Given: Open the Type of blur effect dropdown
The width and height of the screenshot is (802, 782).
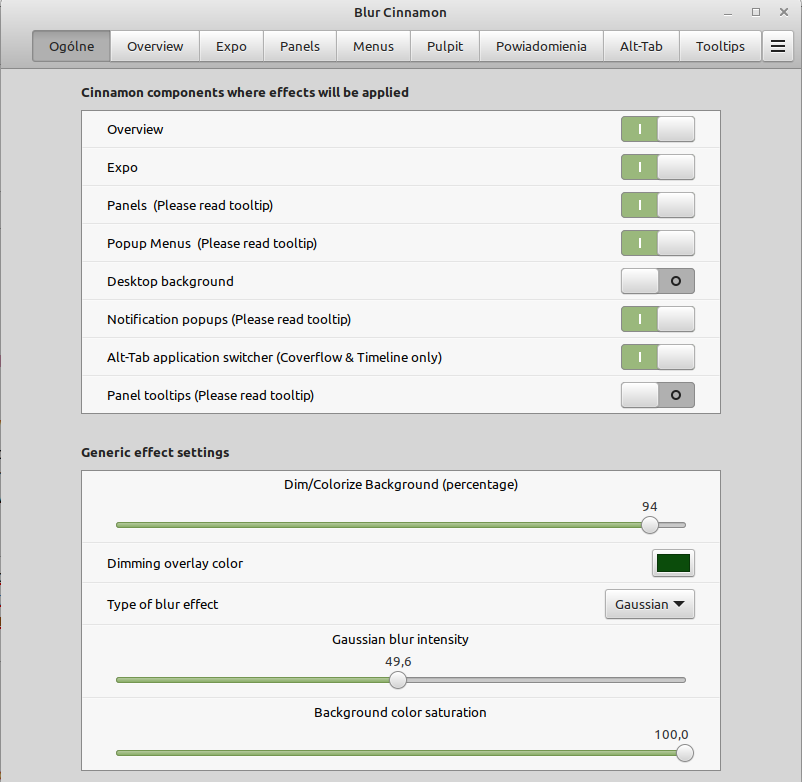Looking at the screenshot, I should (x=650, y=604).
